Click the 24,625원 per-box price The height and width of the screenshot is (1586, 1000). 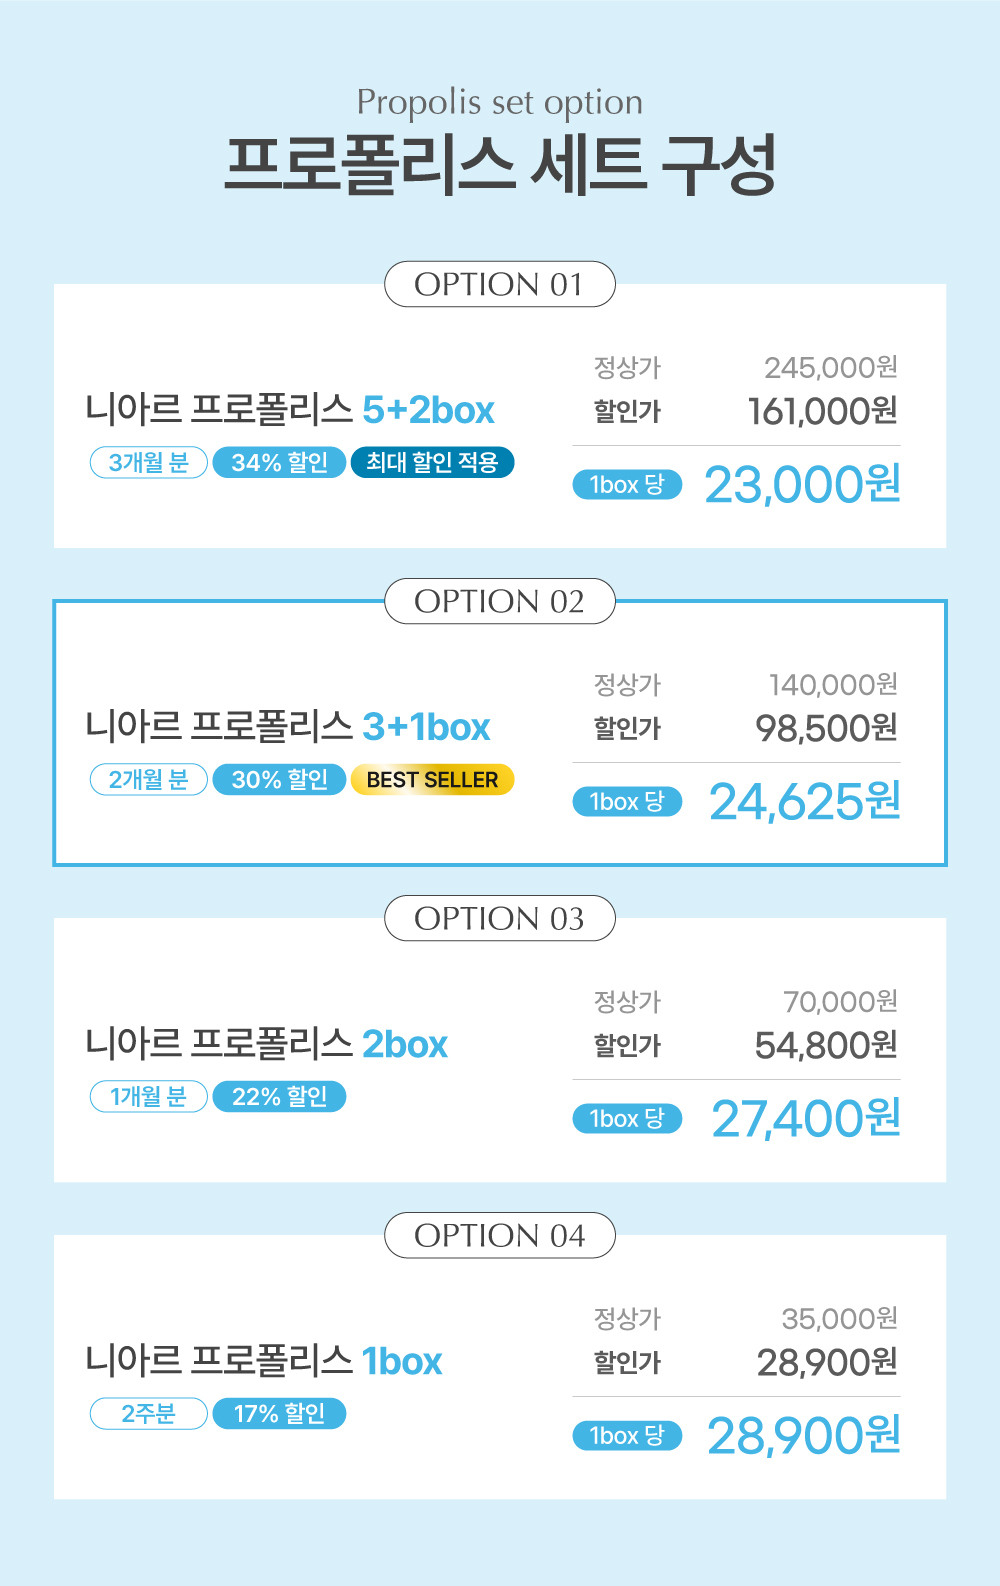pyautogui.click(x=804, y=802)
